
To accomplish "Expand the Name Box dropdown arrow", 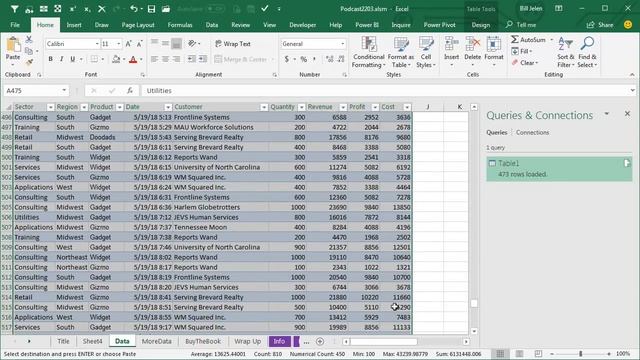I will point(64,90).
